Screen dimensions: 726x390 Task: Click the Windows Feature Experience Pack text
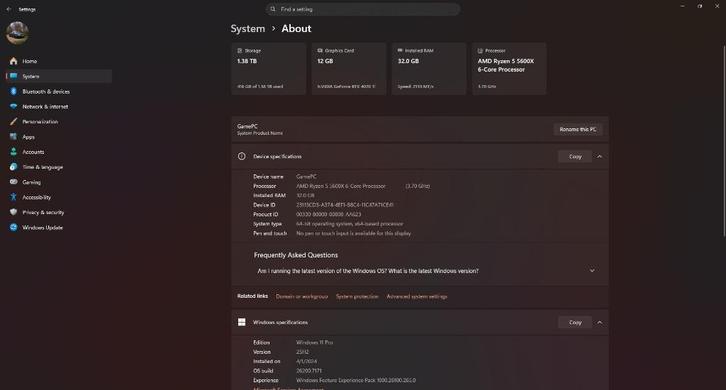point(356,380)
